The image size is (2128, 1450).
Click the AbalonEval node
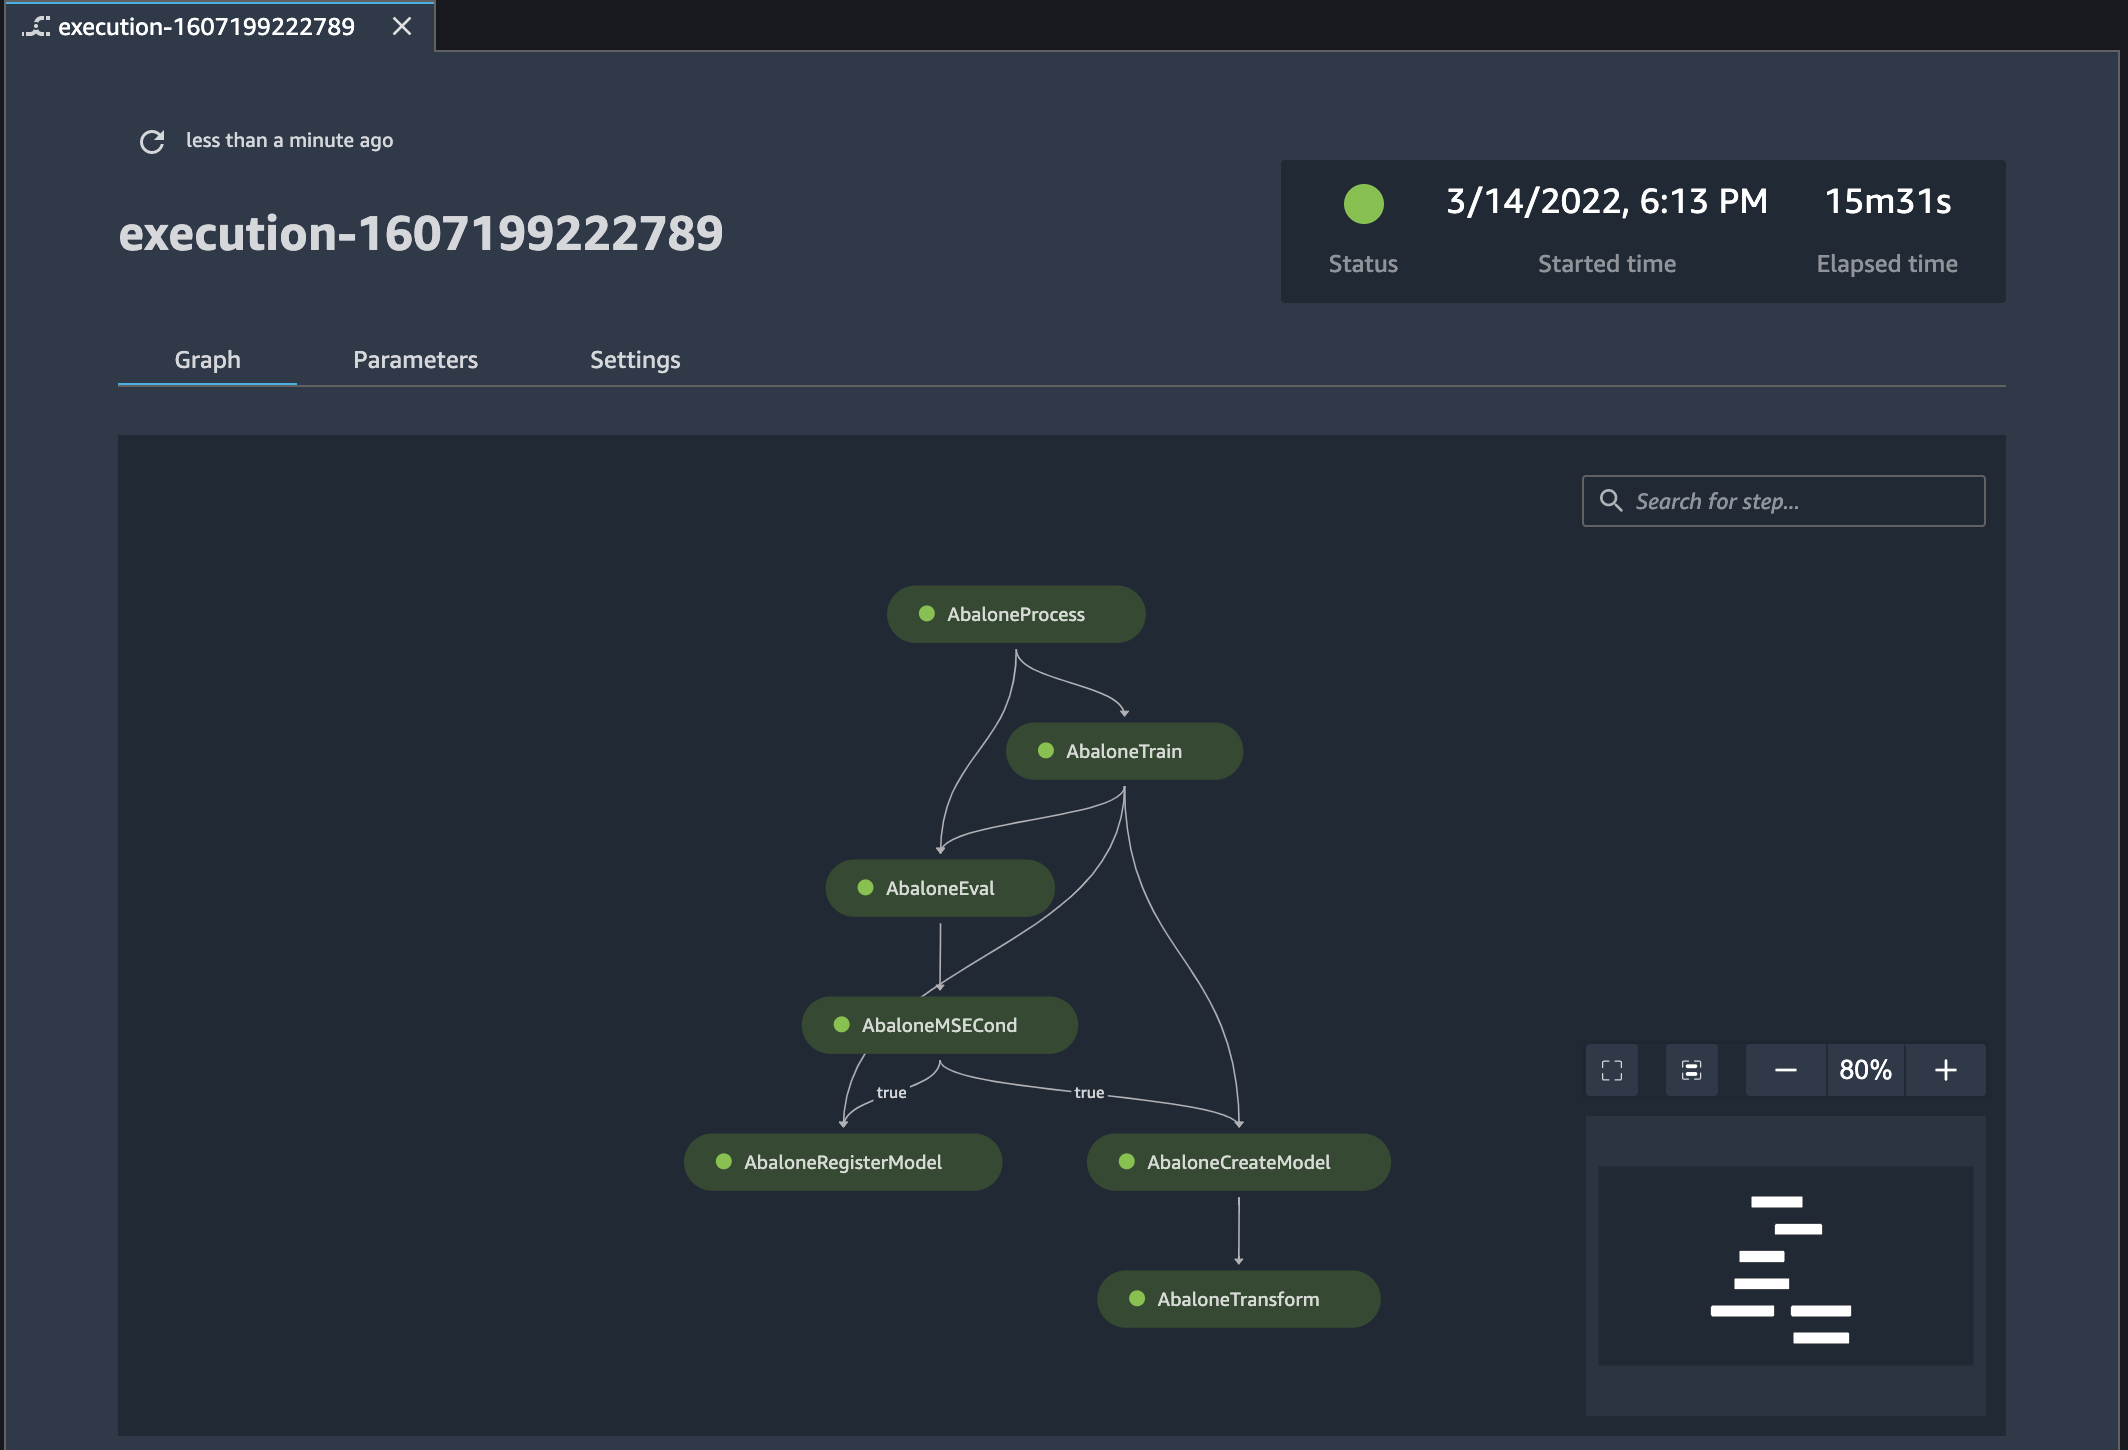pos(939,886)
